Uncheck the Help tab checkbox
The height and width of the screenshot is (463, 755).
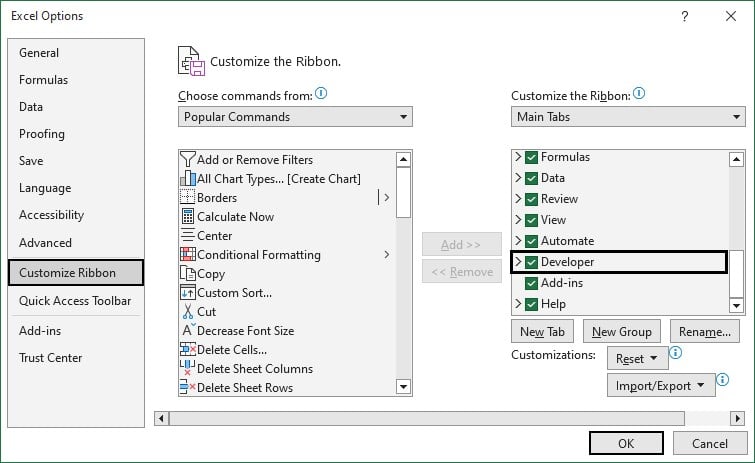(x=531, y=304)
